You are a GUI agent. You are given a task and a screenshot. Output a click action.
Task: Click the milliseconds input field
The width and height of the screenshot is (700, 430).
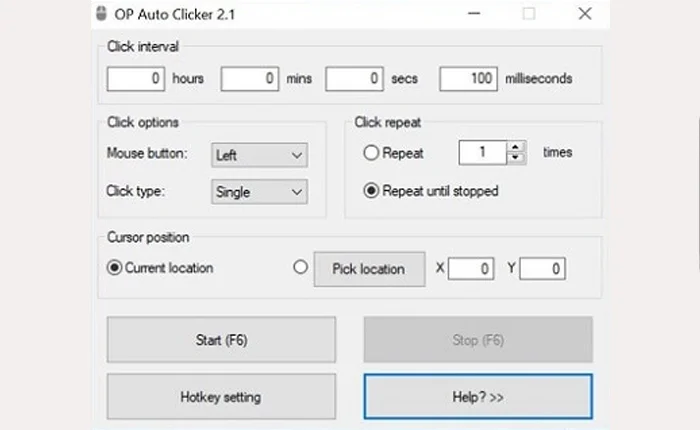pos(468,78)
